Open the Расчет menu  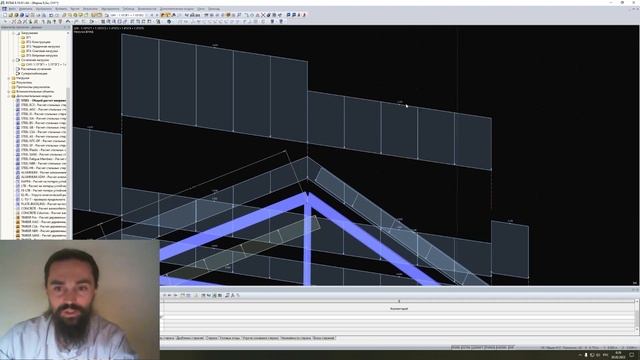[75, 9]
